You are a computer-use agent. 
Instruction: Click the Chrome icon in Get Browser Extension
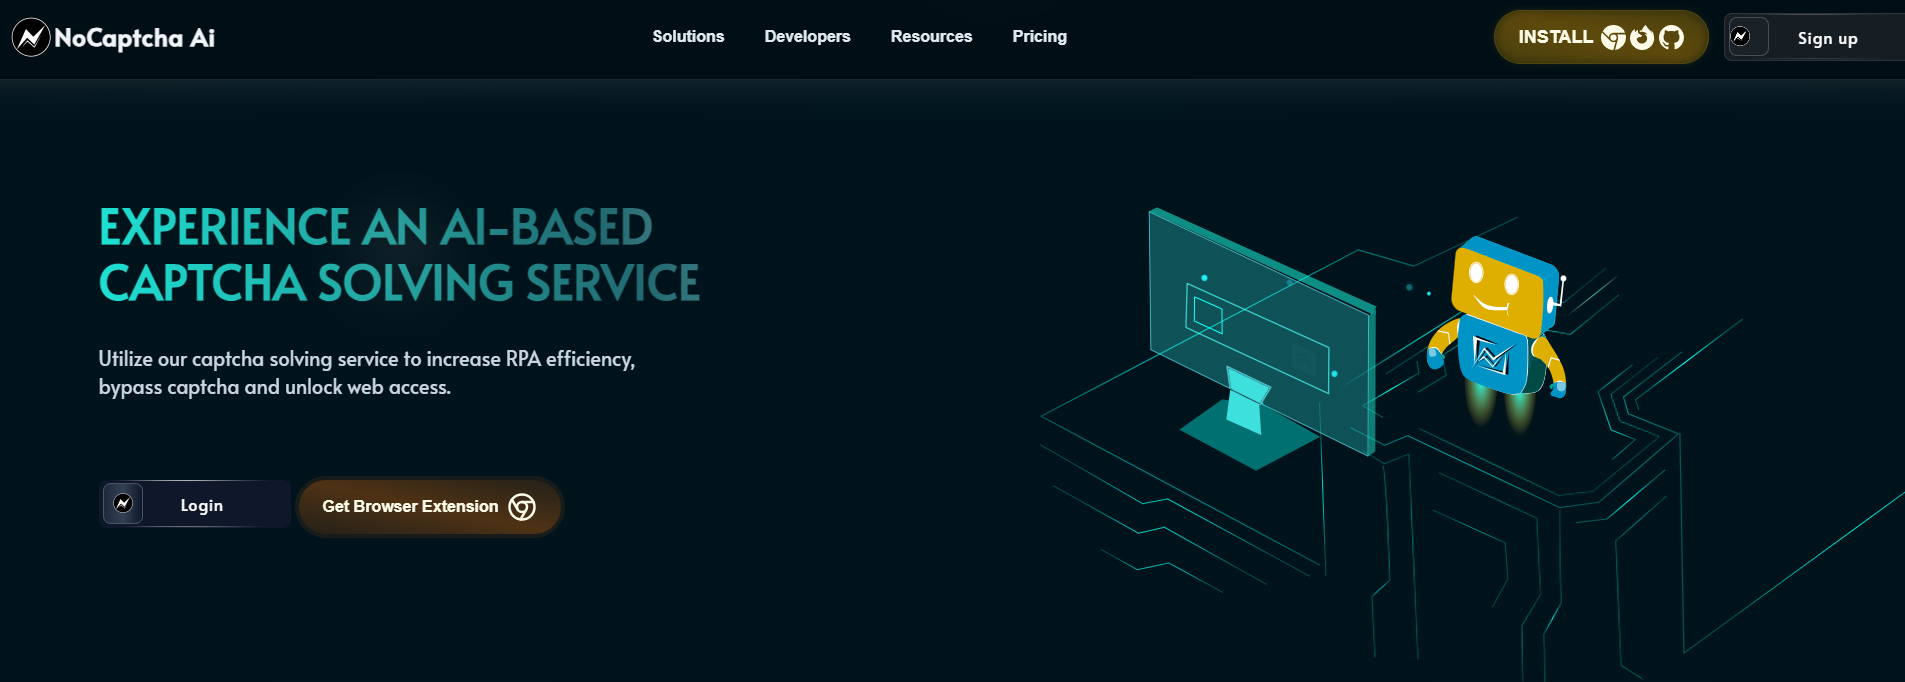point(522,507)
